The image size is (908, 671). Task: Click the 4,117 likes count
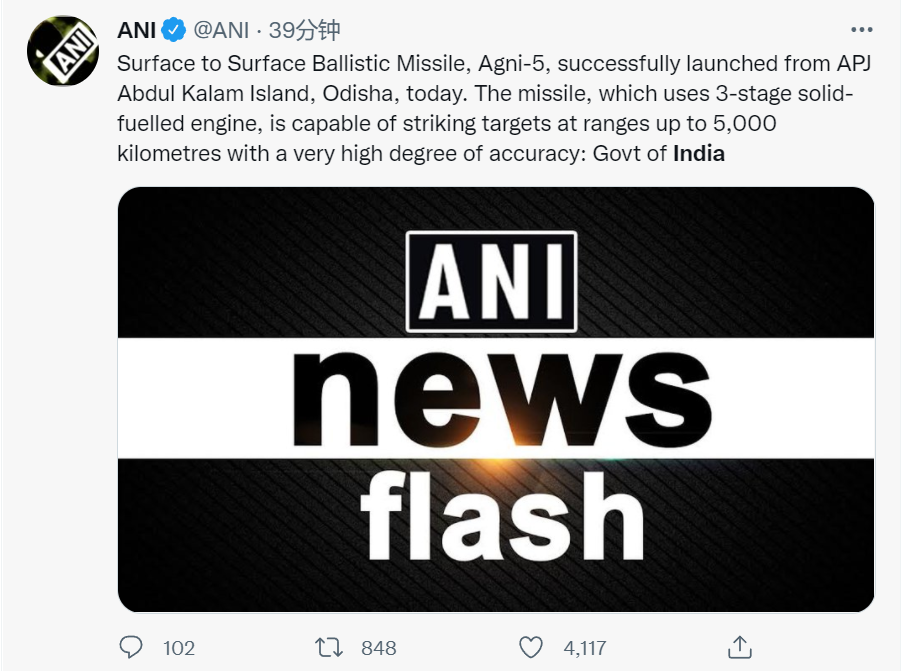click(x=585, y=648)
